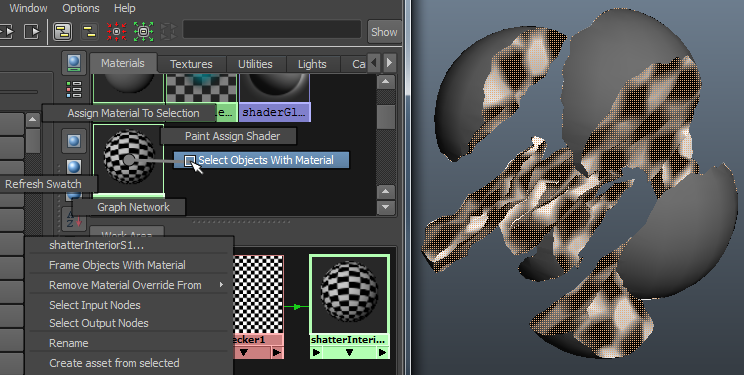Viewport: 744px width, 375px height.
Task: Choose Assign Material To Selection
Action: pyautogui.click(x=129, y=113)
